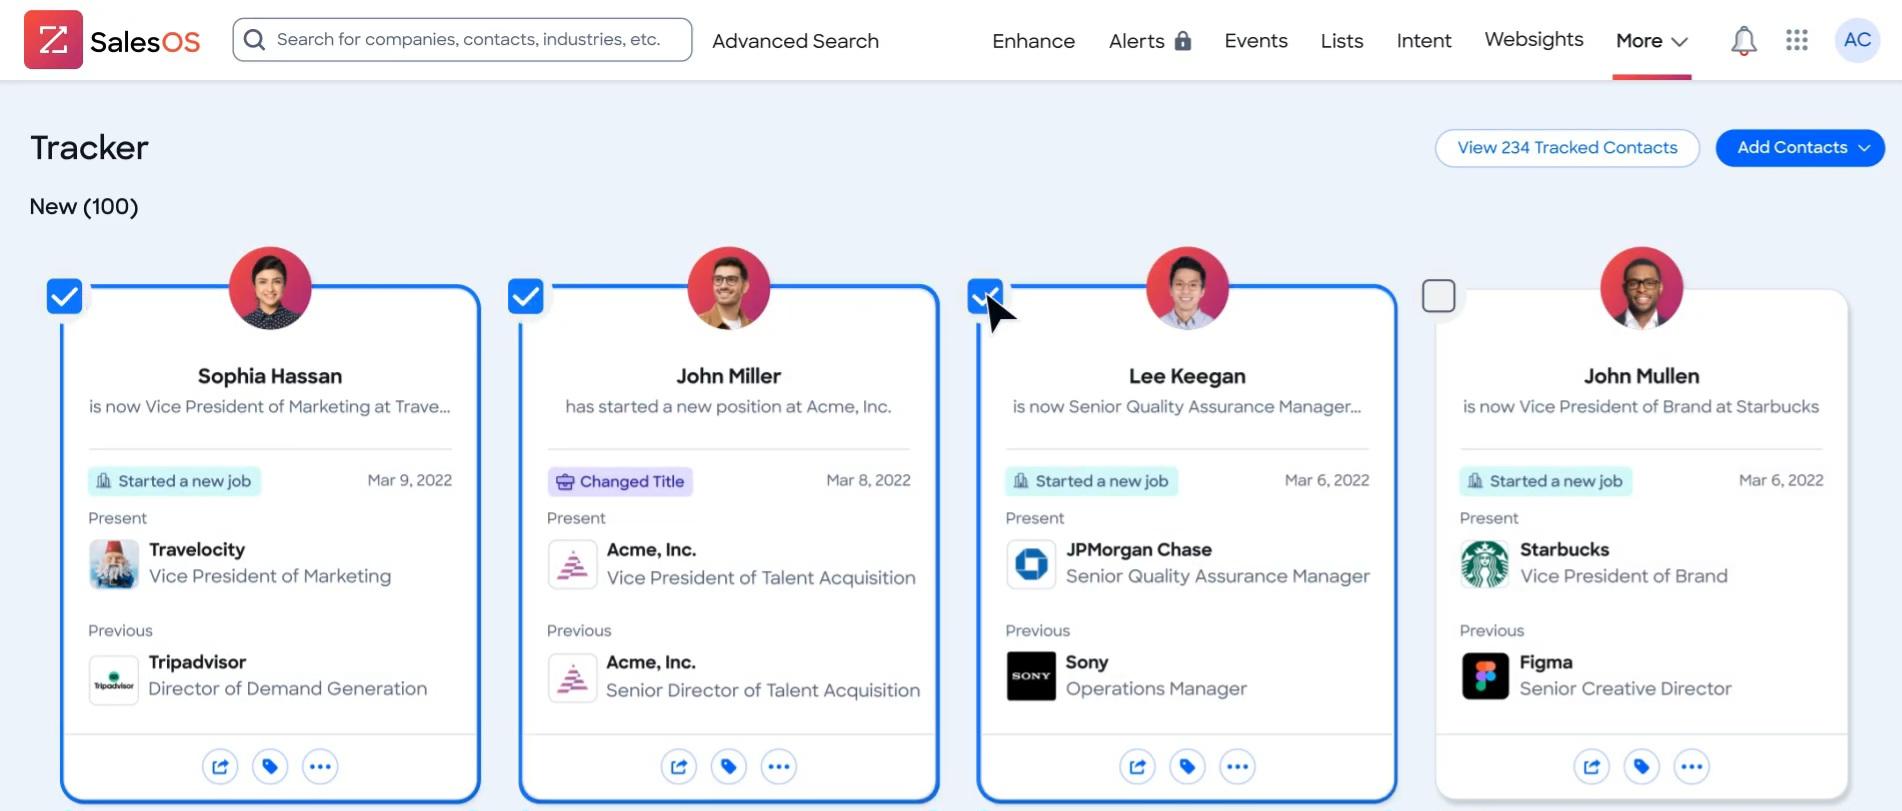Open more options on Sophia Hassan's card

coord(320,767)
